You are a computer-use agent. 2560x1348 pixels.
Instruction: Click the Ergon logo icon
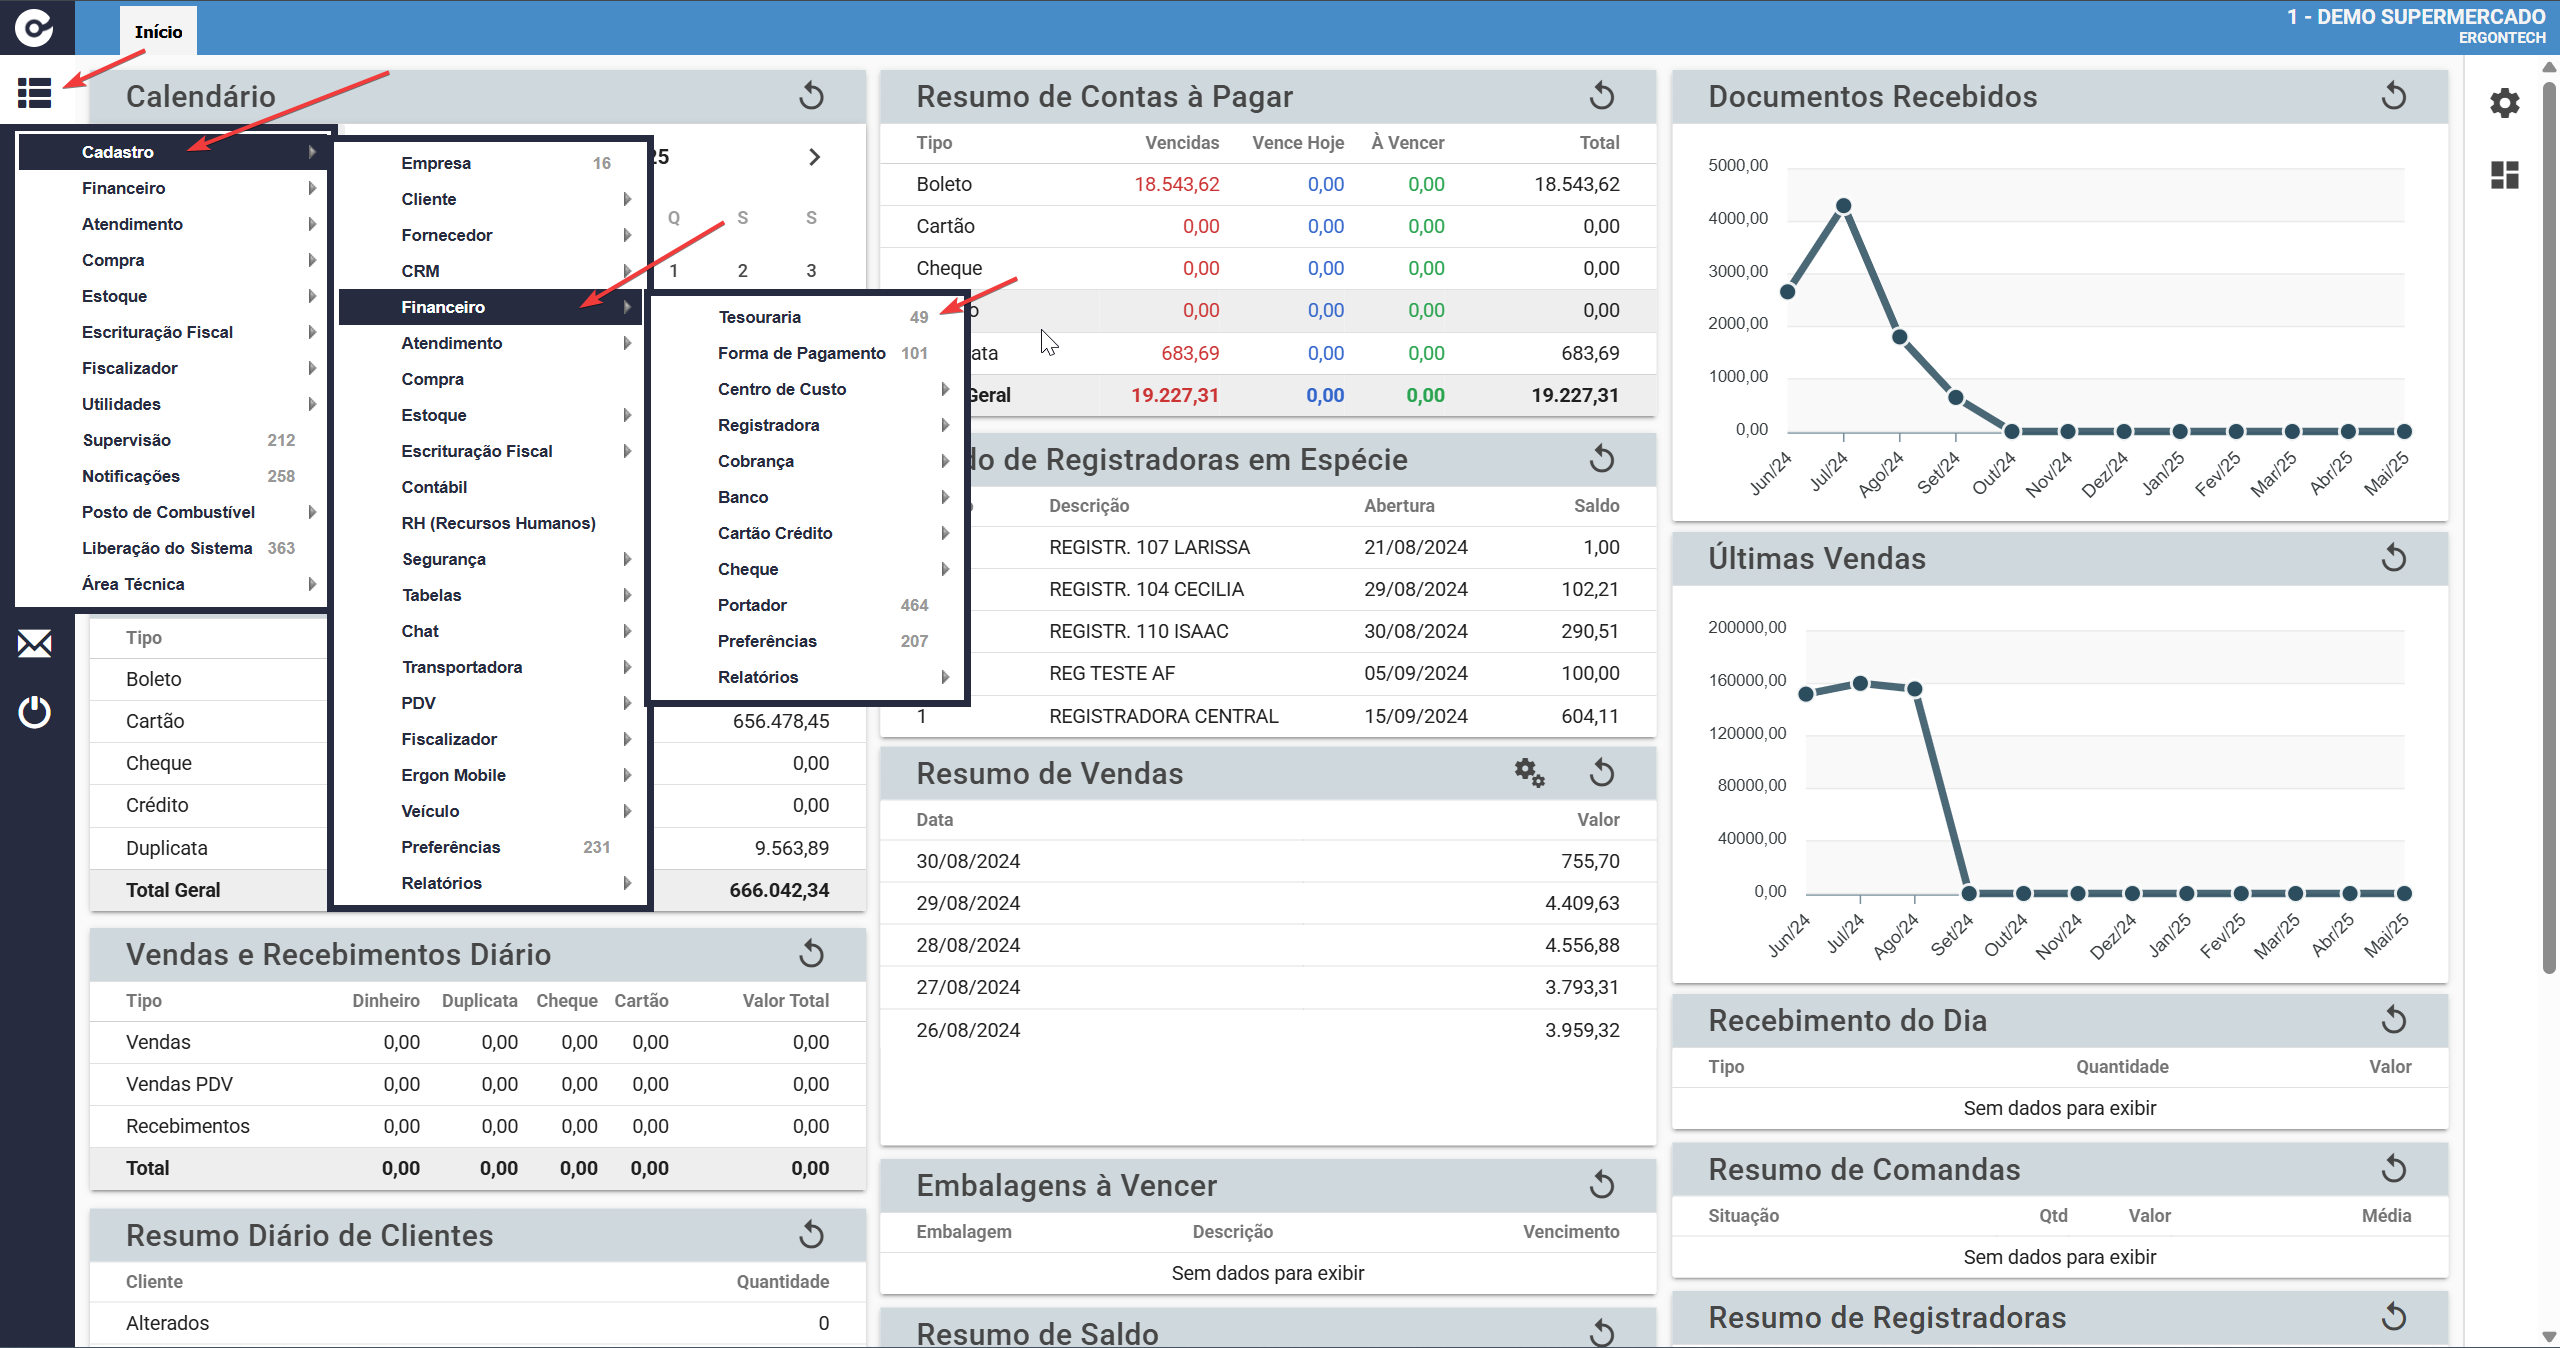coord(35,27)
